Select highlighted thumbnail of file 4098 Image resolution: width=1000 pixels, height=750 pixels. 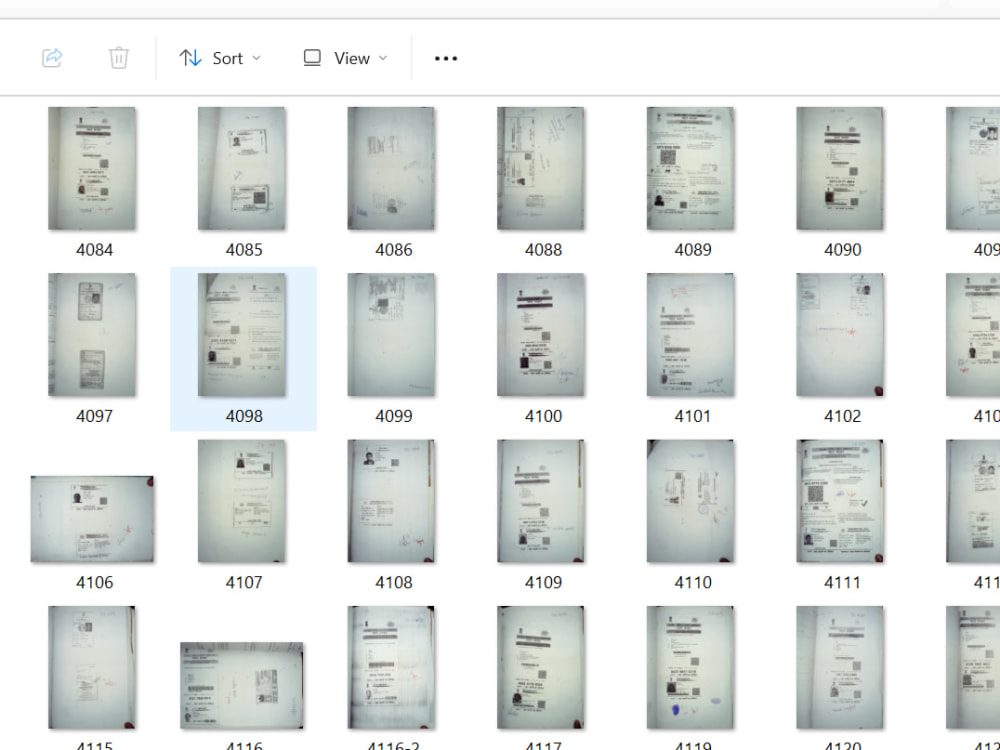pyautogui.click(x=242, y=335)
